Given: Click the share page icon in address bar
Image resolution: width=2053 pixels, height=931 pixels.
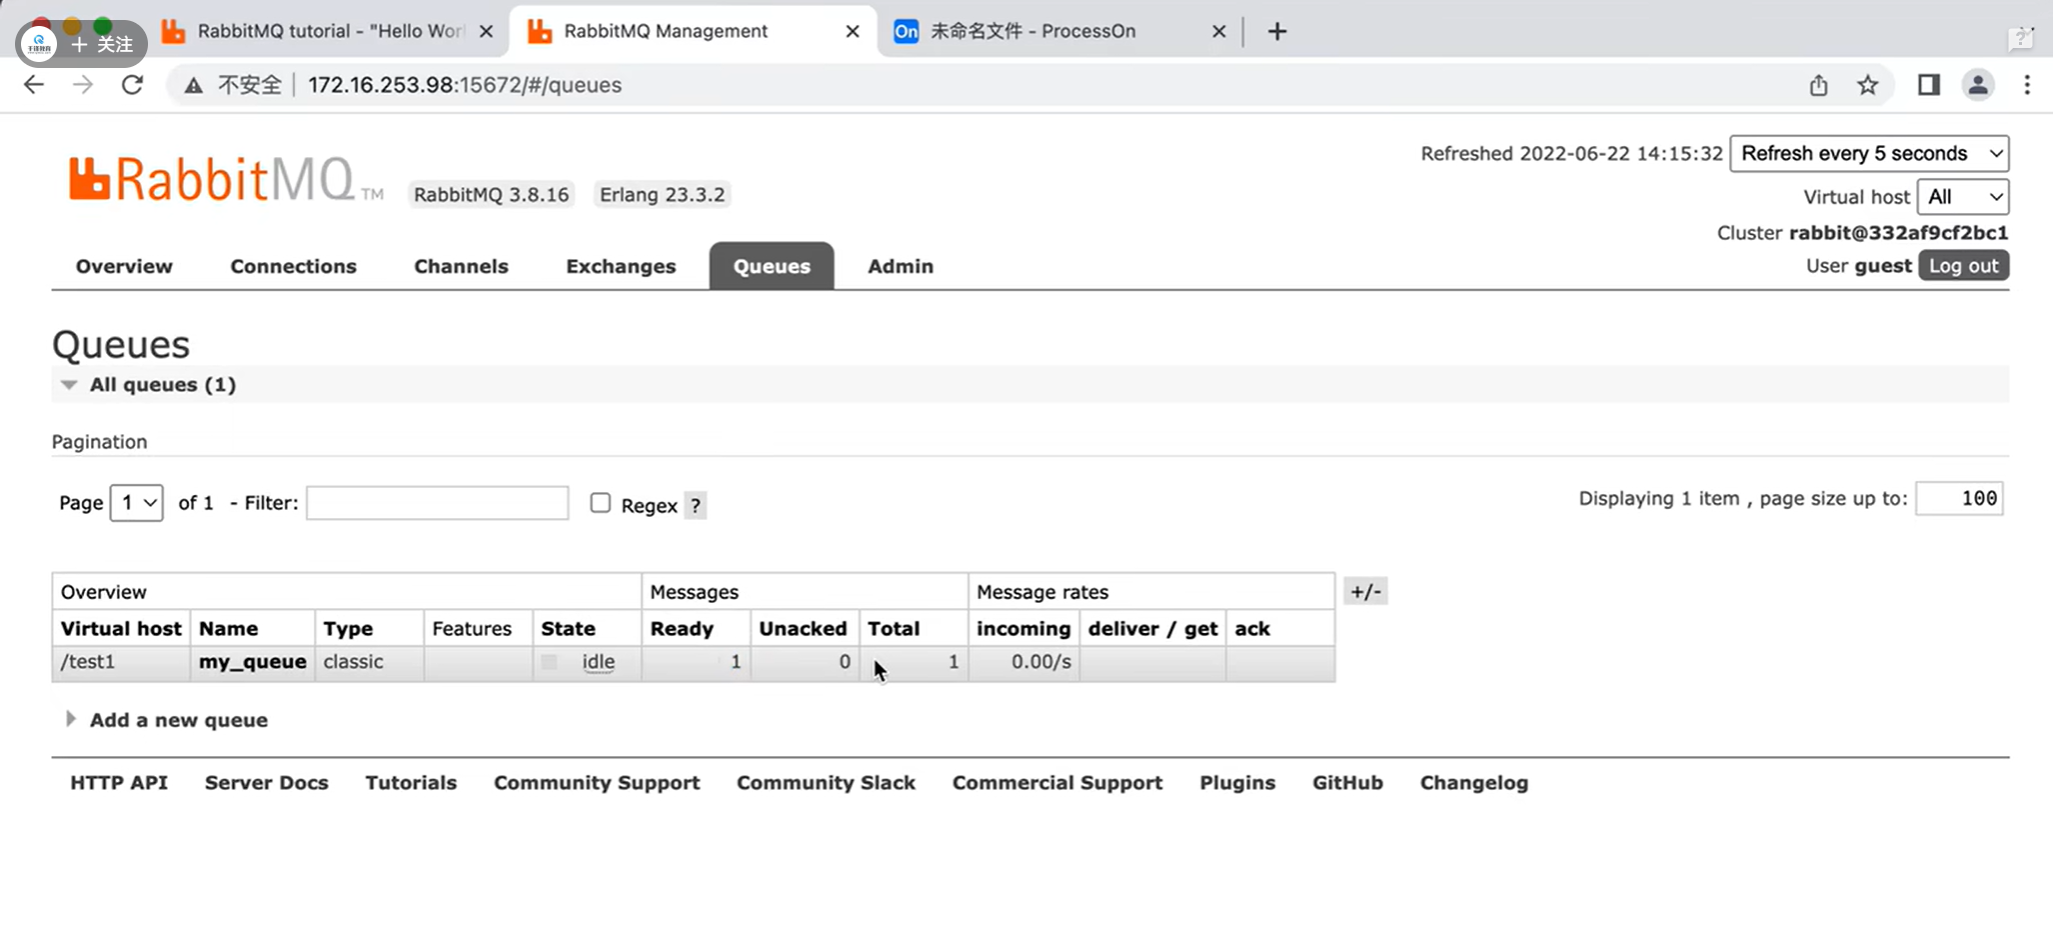Looking at the screenshot, I should pos(1818,85).
